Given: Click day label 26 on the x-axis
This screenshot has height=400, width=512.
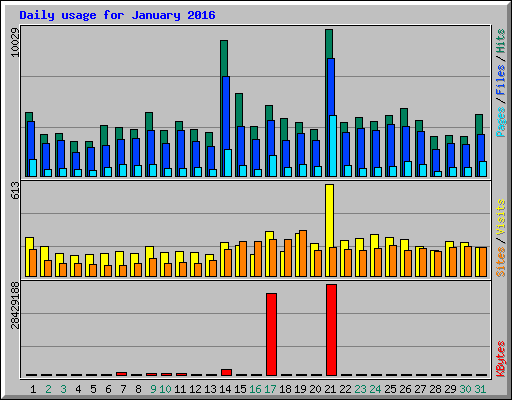Looking at the screenshot, I should point(405,389).
